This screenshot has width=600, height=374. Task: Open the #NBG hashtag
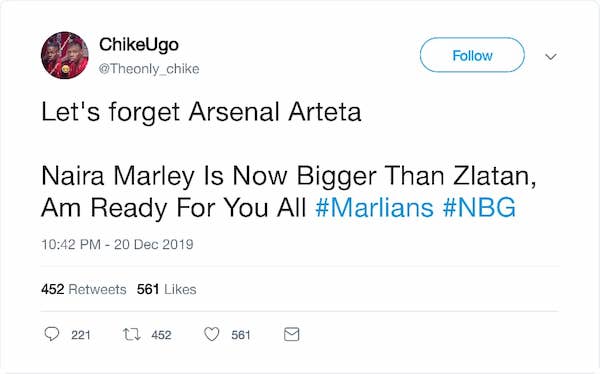pos(479,208)
